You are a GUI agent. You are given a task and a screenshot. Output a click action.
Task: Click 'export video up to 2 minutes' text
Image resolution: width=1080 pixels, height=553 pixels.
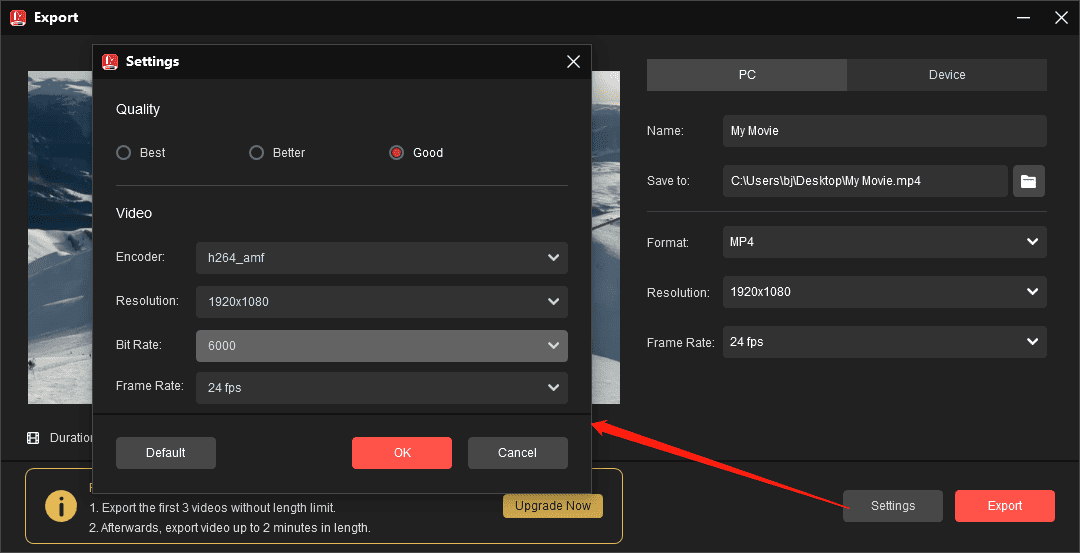tap(230, 528)
